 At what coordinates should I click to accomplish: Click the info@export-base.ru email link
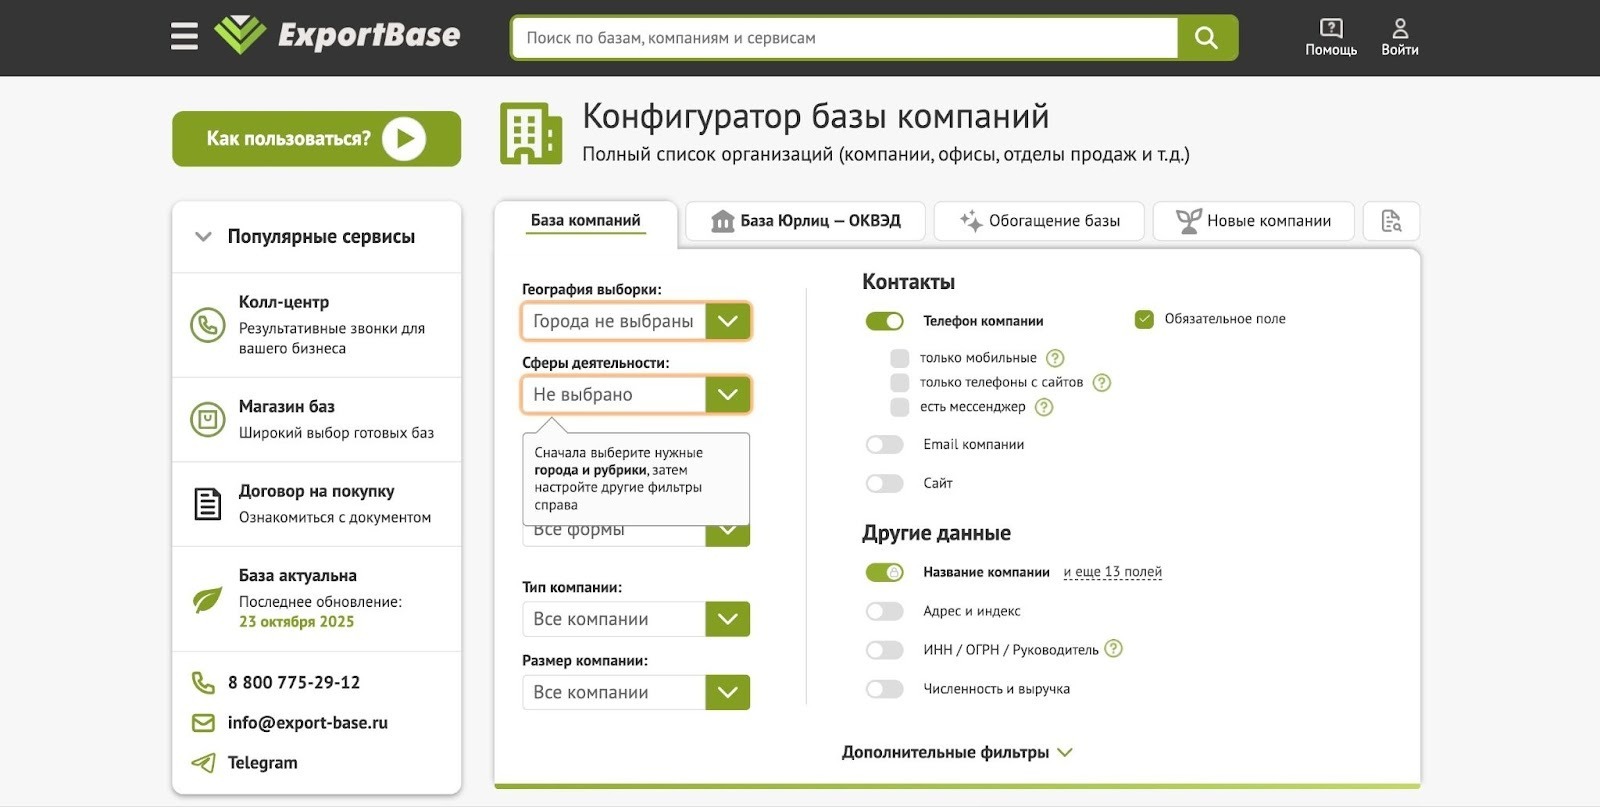[308, 723]
